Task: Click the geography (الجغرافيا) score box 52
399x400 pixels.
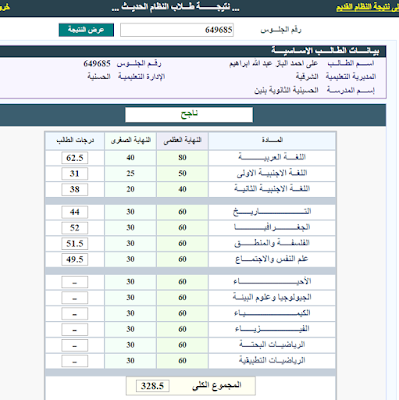Action: 75,228
